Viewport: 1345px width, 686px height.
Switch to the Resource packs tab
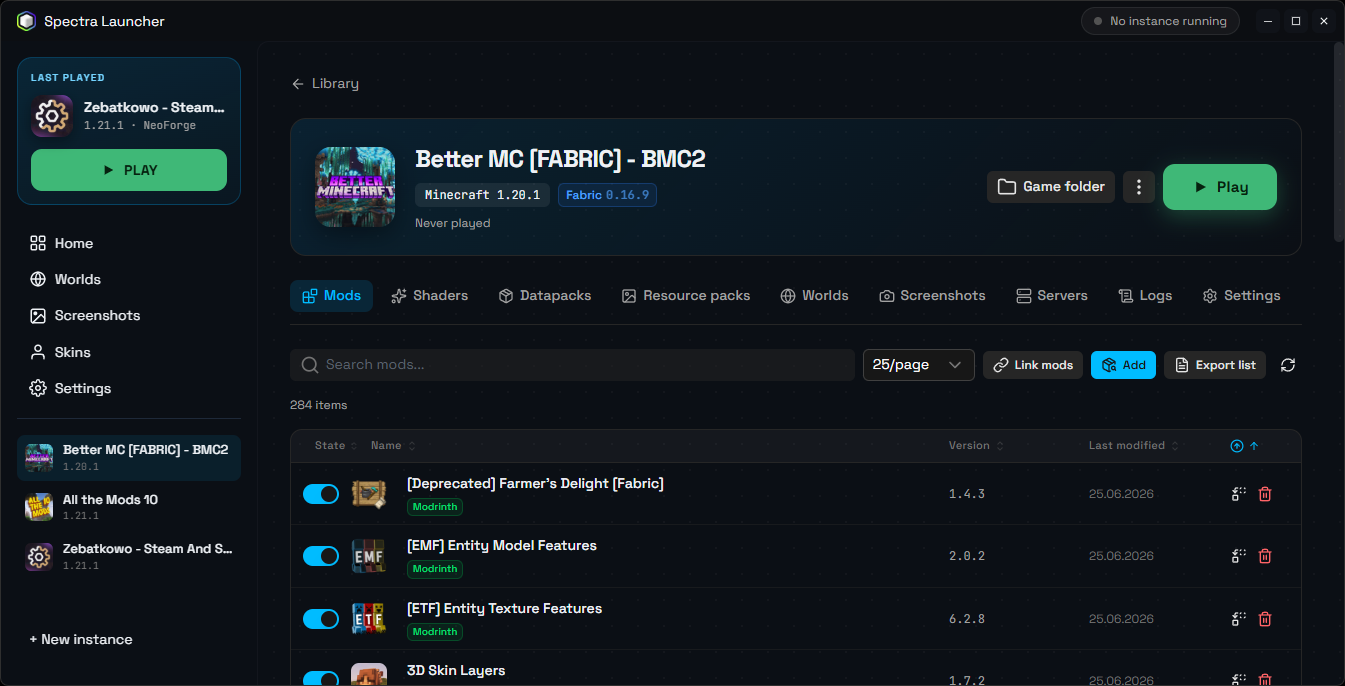[x=686, y=296]
